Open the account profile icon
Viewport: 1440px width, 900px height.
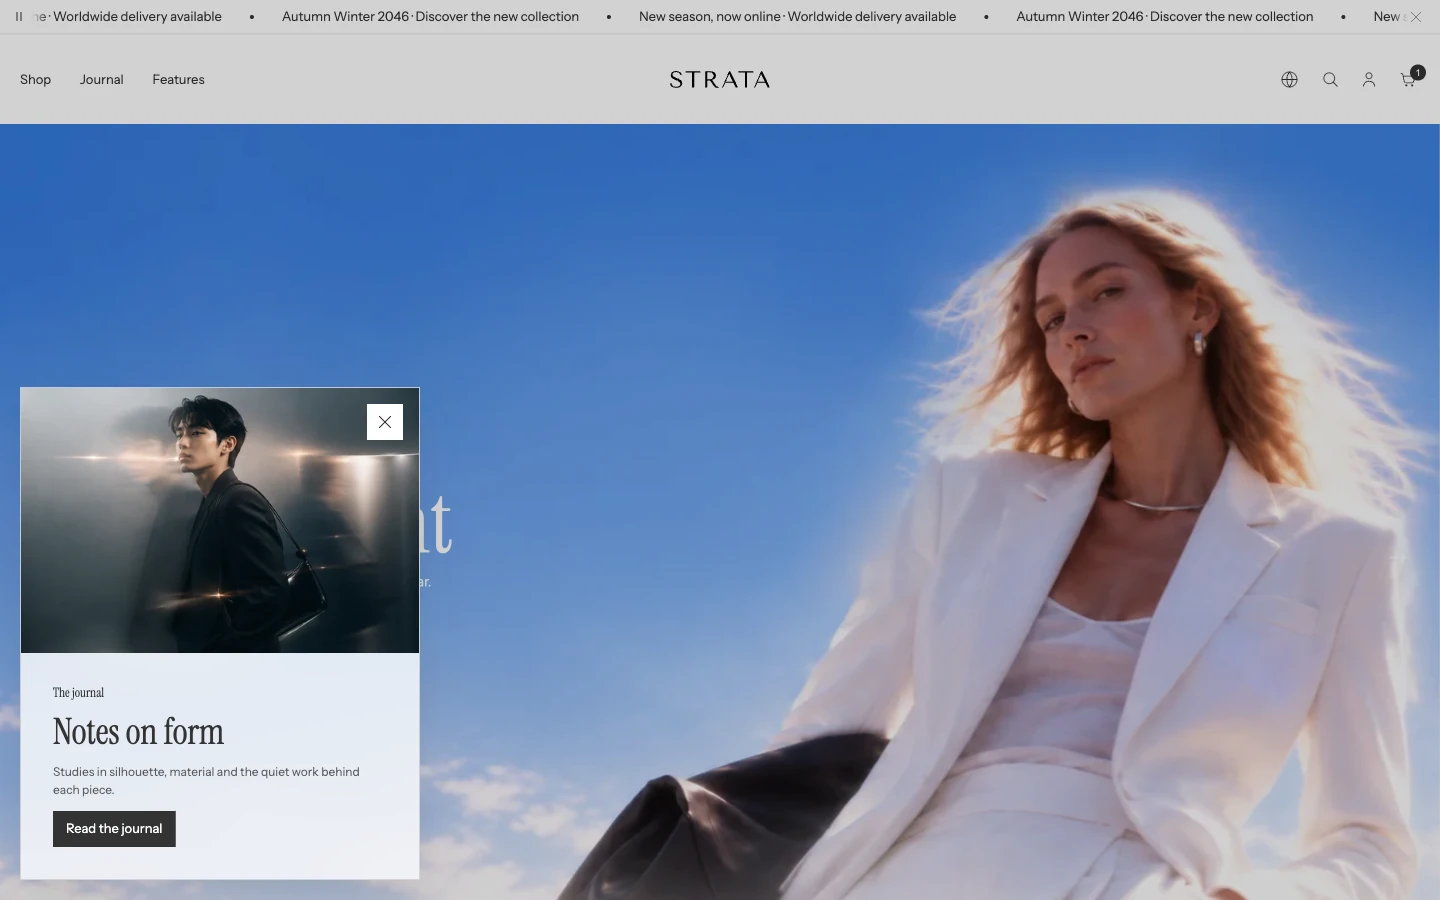(x=1369, y=80)
